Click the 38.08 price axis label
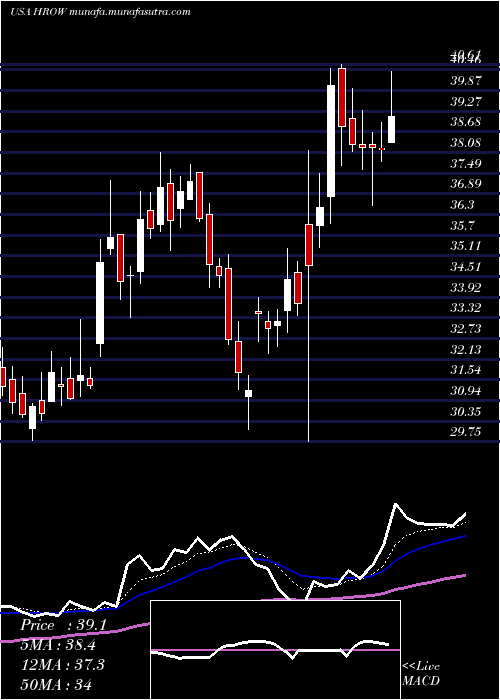Viewport: 500px width, 700px height. 466,143
